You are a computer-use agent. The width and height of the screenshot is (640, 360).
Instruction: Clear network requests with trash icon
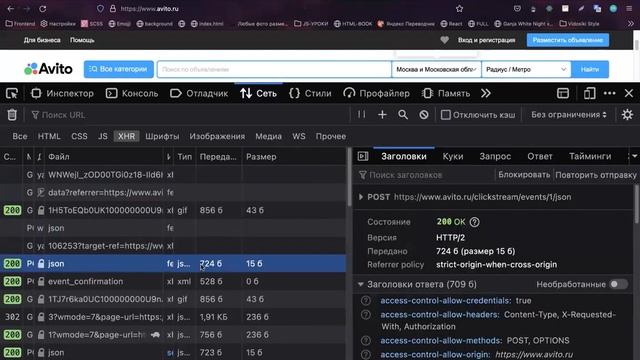point(12,115)
